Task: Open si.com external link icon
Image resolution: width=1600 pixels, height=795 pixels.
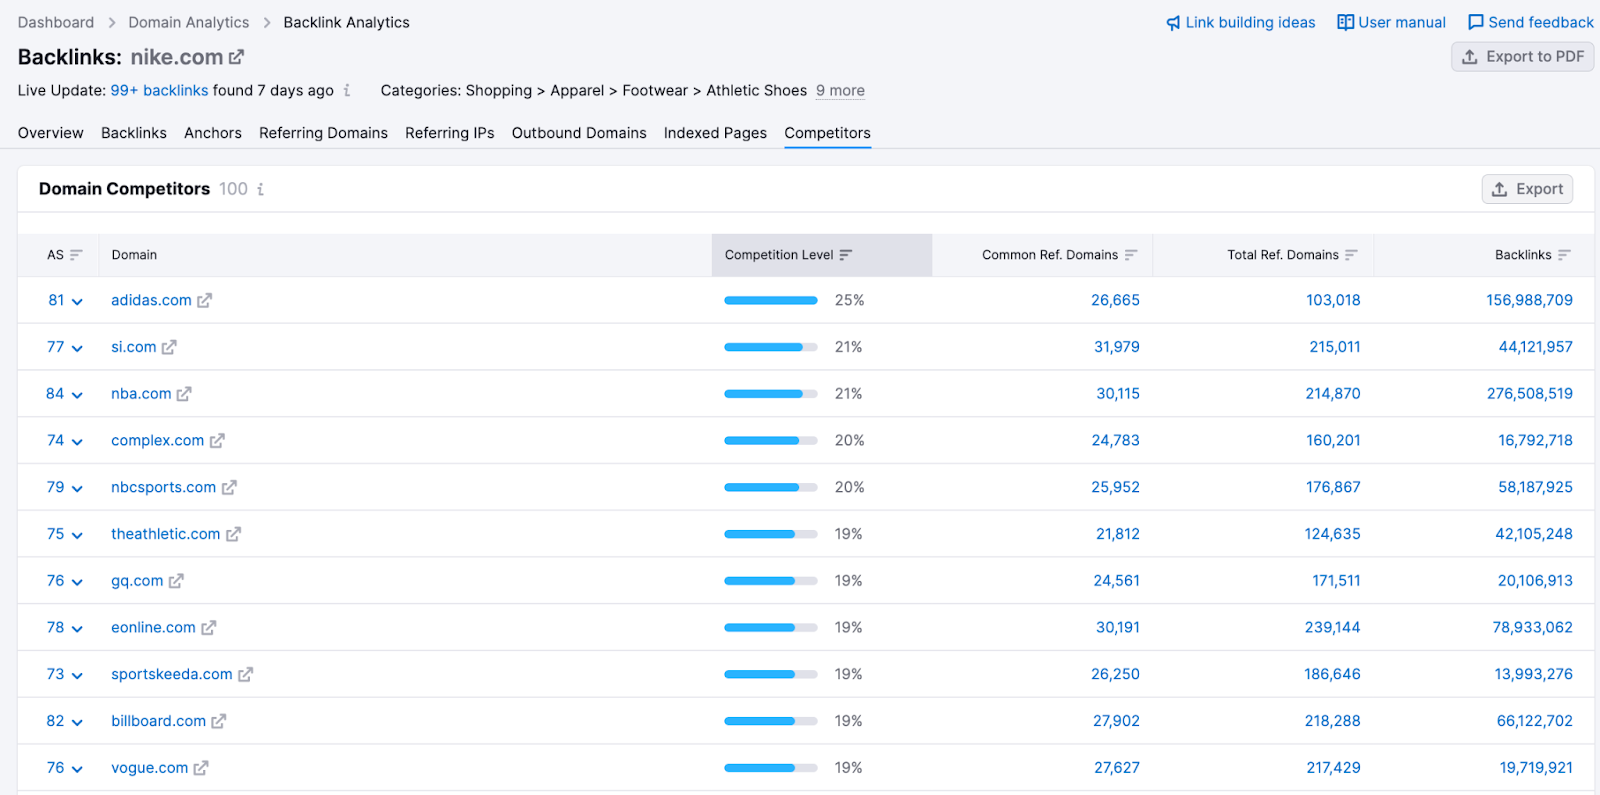Action: 169,348
